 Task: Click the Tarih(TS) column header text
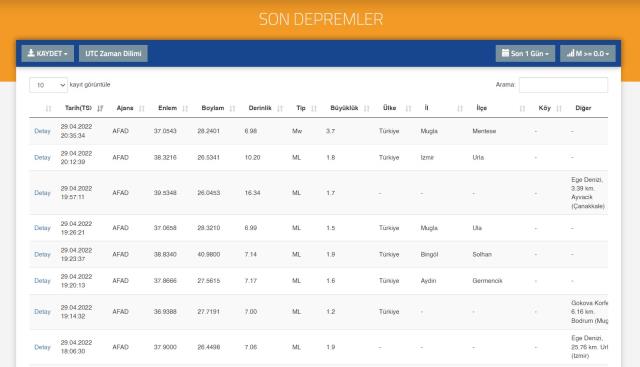(x=78, y=108)
